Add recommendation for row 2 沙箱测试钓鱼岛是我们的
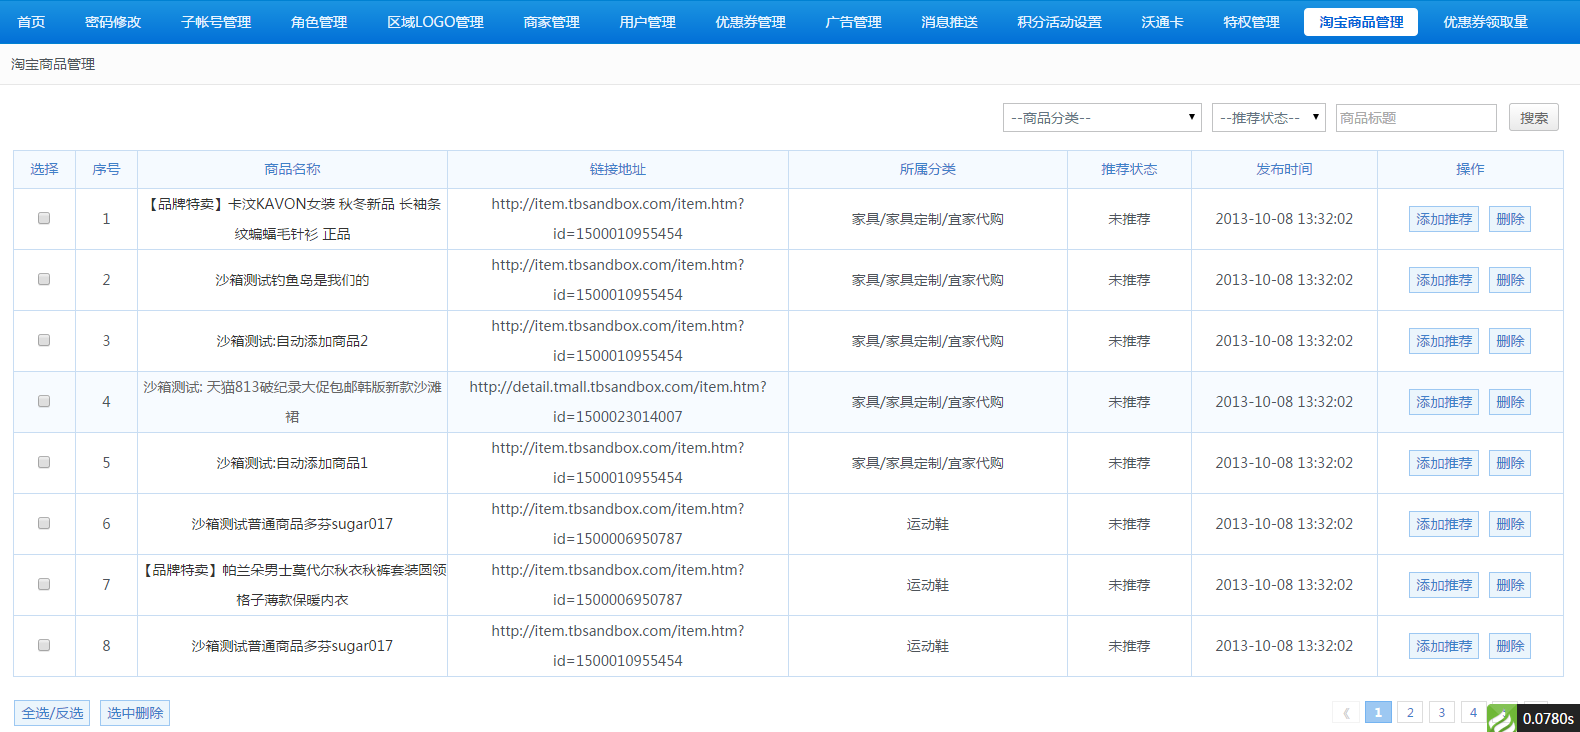 point(1444,280)
